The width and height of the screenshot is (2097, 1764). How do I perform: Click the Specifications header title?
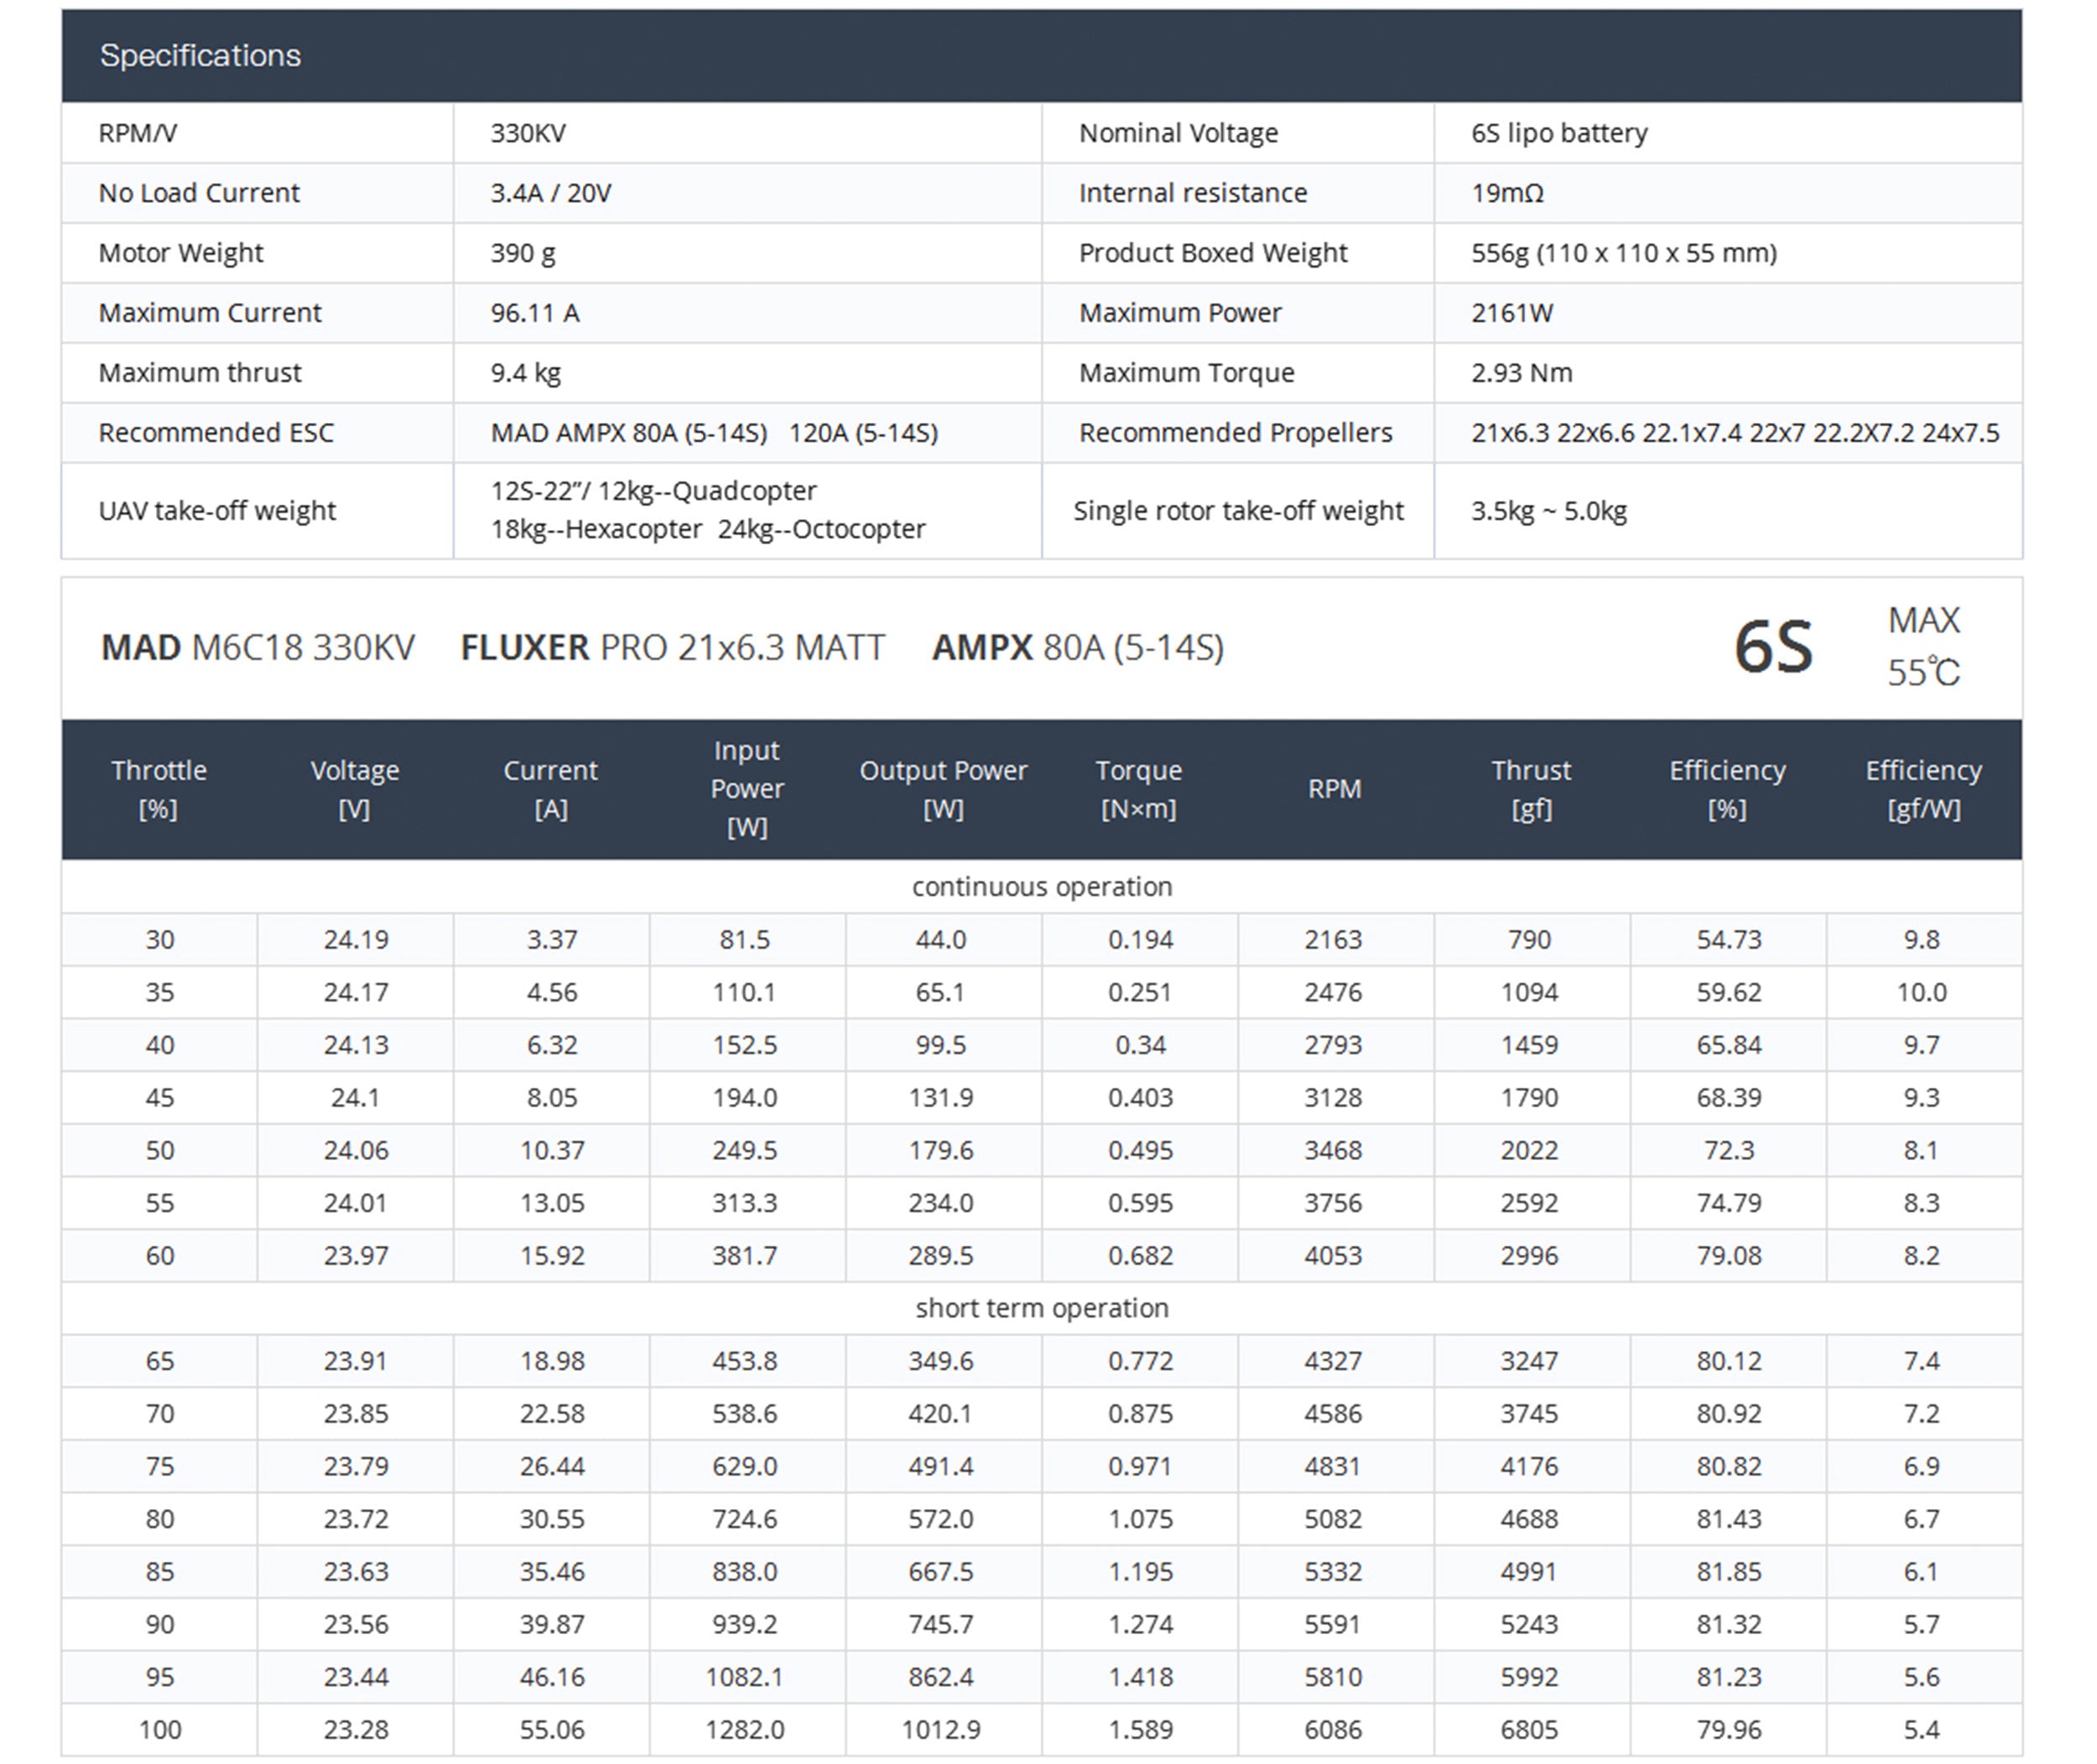(x=200, y=55)
